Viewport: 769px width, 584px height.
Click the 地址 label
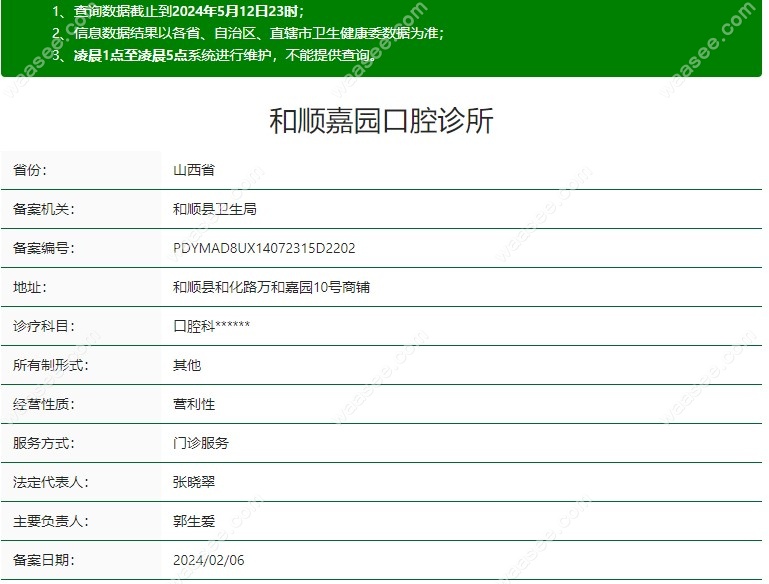coord(30,287)
